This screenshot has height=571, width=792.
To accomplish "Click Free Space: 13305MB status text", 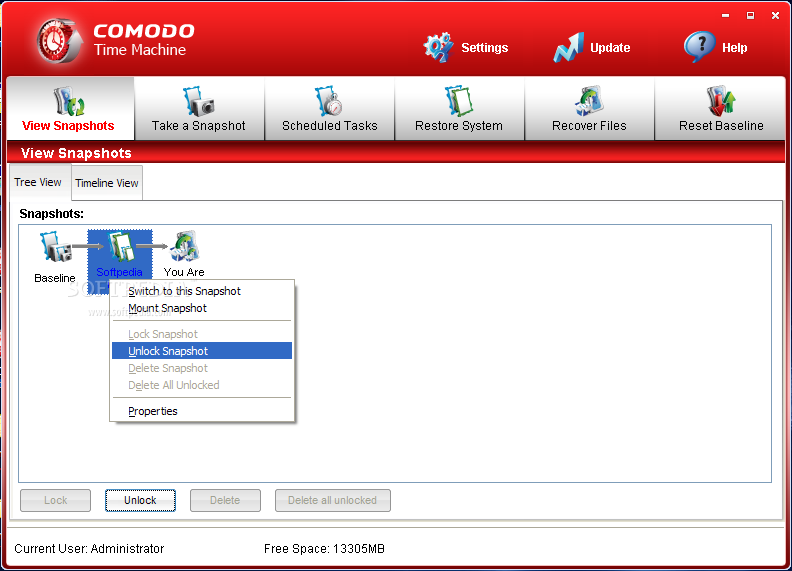I will click(x=324, y=549).
